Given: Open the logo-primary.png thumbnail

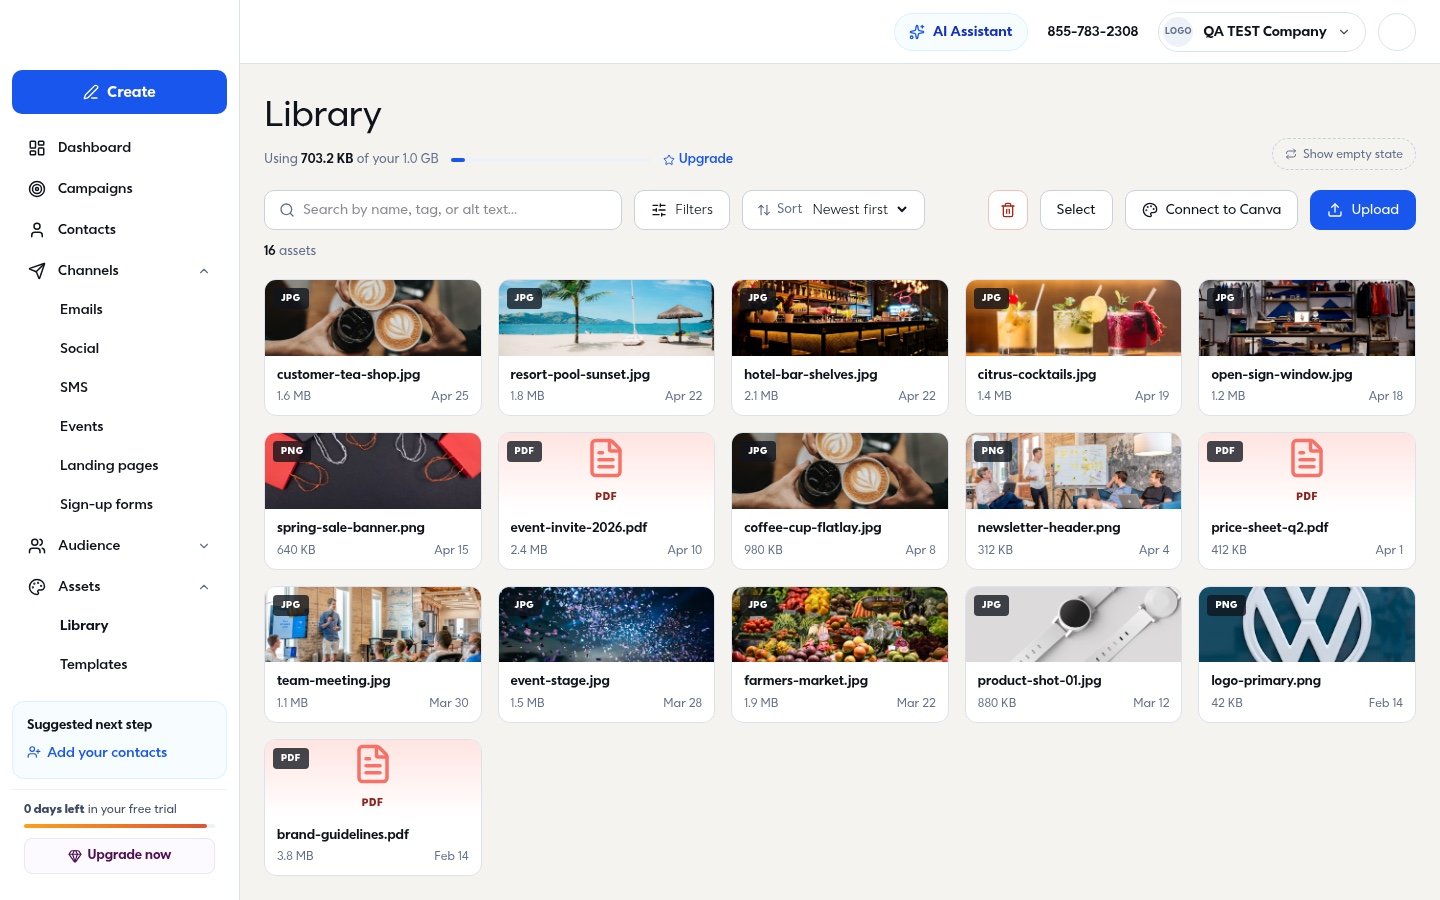Looking at the screenshot, I should pos(1307,624).
